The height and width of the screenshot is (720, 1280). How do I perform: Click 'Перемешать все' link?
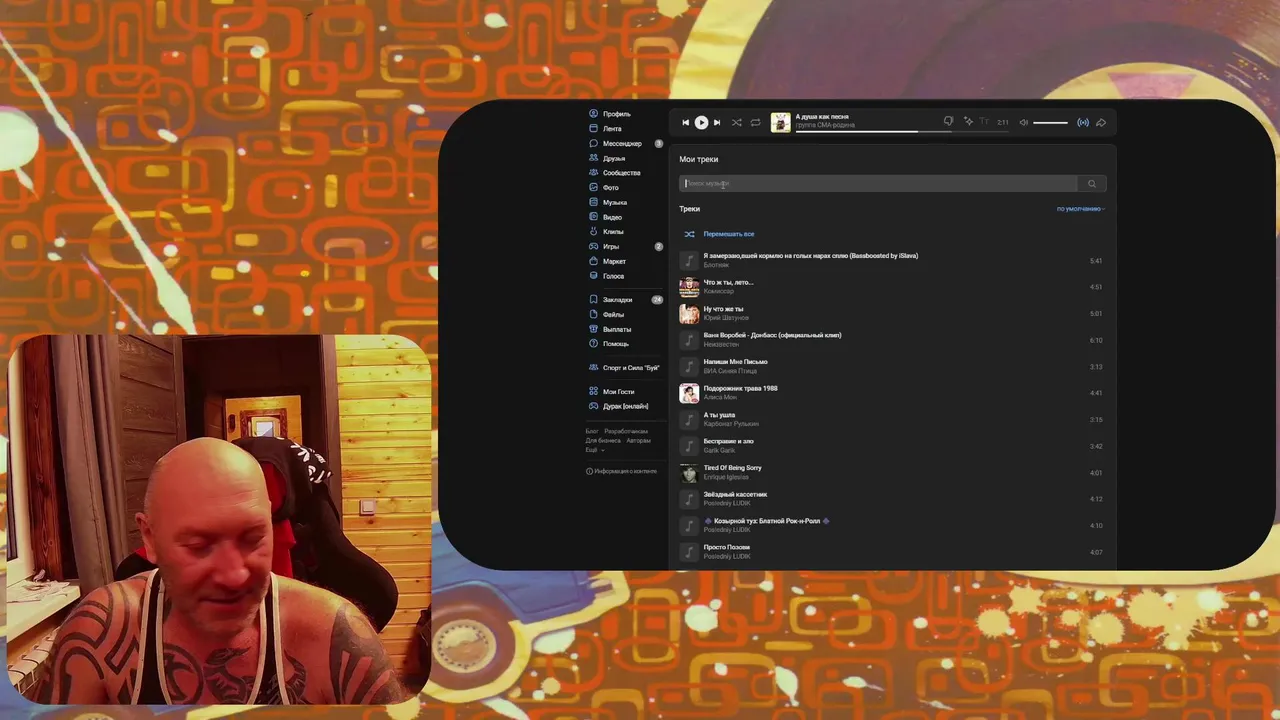point(729,234)
